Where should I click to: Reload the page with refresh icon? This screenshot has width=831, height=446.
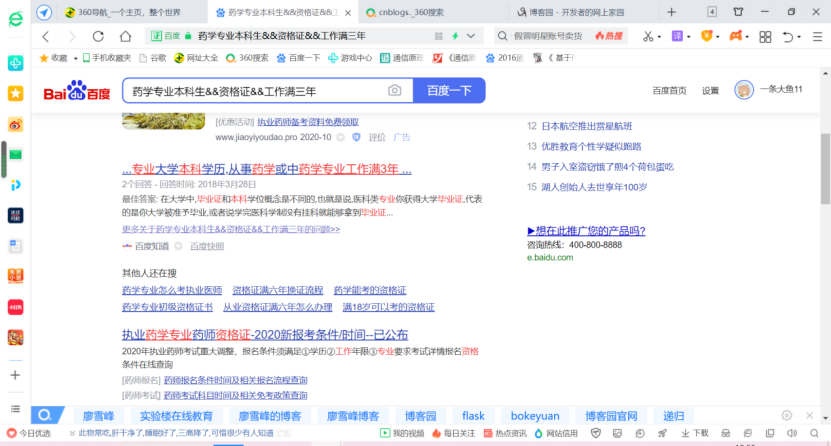click(x=98, y=36)
